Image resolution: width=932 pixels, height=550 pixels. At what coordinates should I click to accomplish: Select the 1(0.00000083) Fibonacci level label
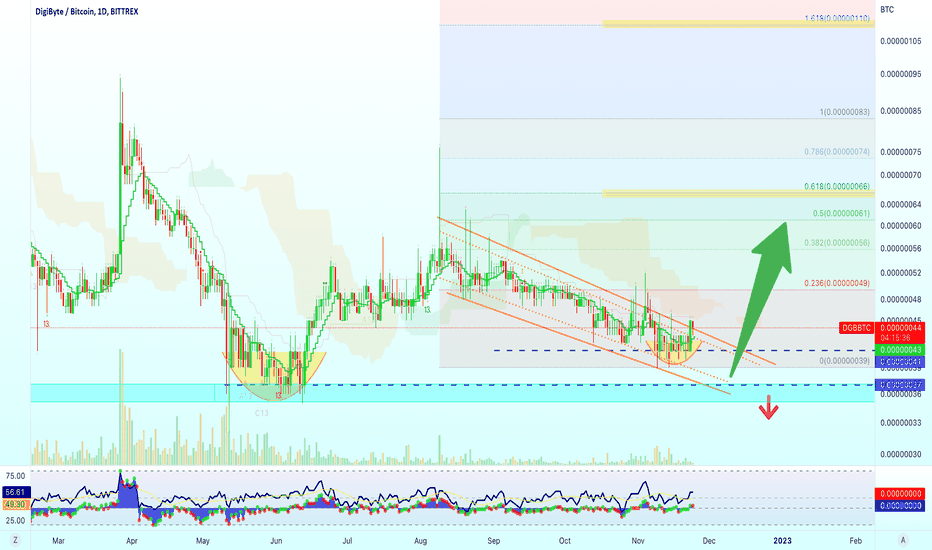point(845,112)
